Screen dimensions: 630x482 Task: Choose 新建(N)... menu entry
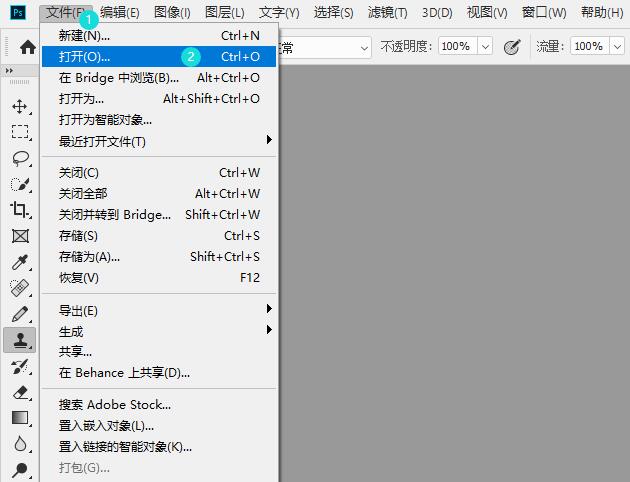(159, 36)
